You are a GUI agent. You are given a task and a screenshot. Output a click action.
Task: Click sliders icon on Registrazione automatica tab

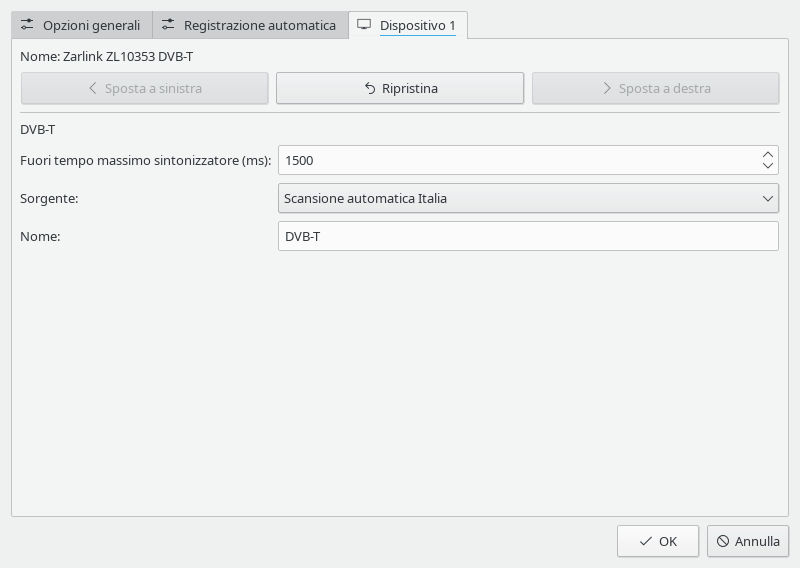click(168, 24)
